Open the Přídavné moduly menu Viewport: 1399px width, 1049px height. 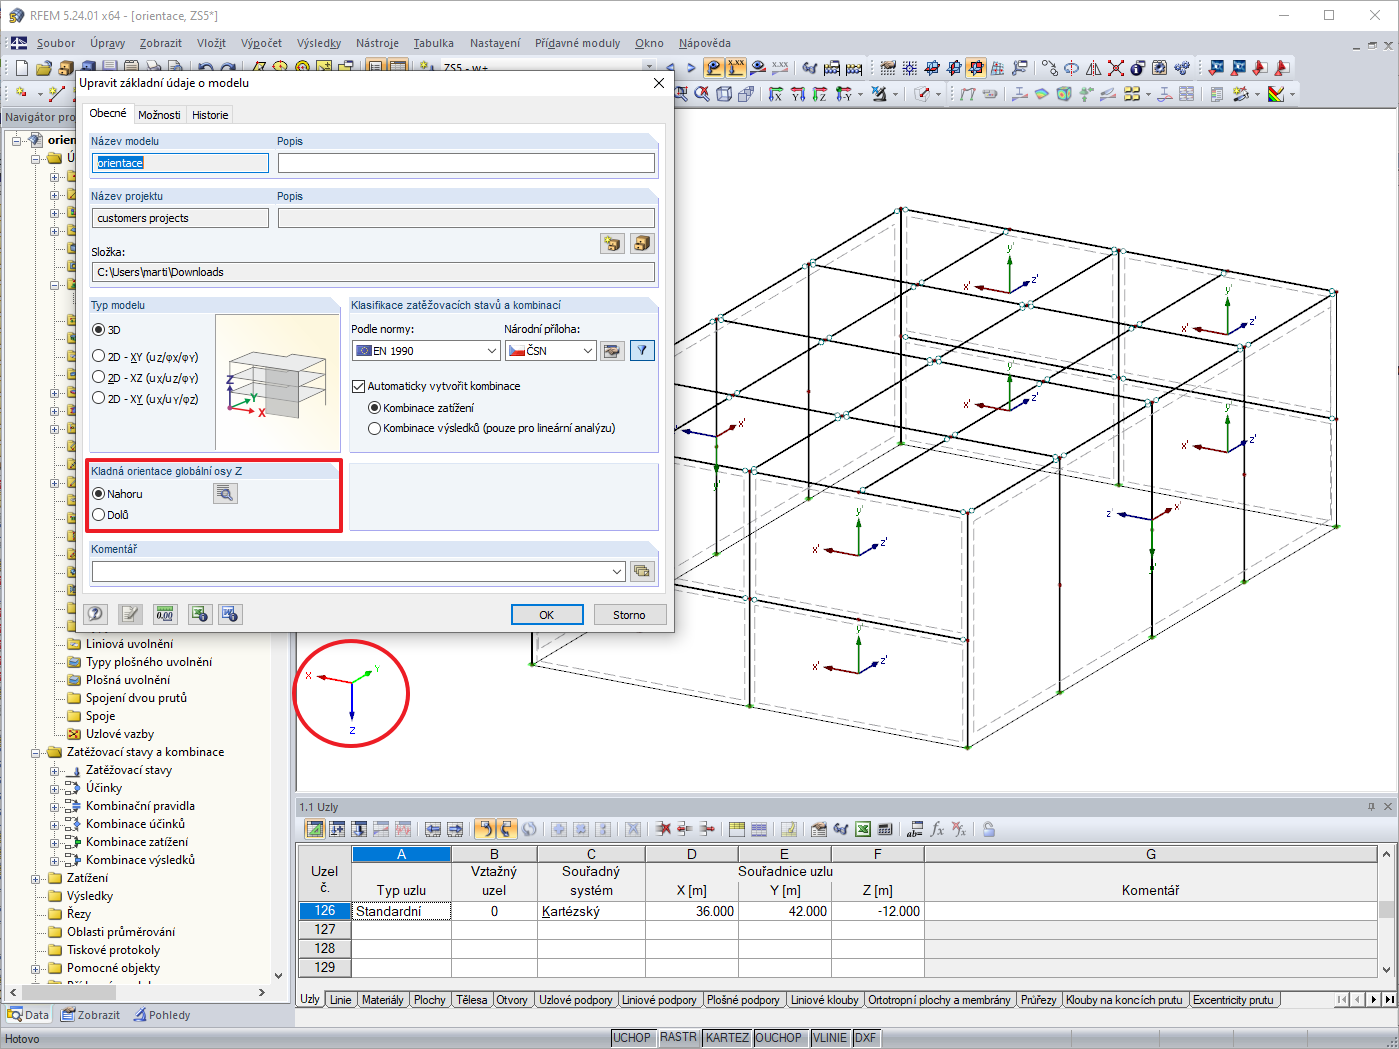[577, 43]
